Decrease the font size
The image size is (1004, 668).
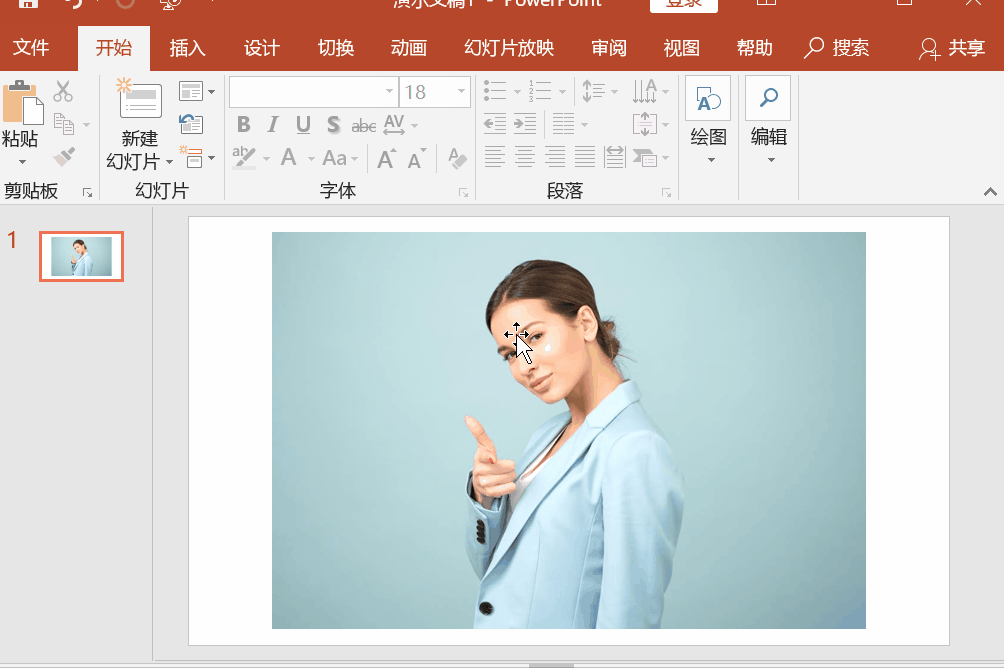(416, 158)
